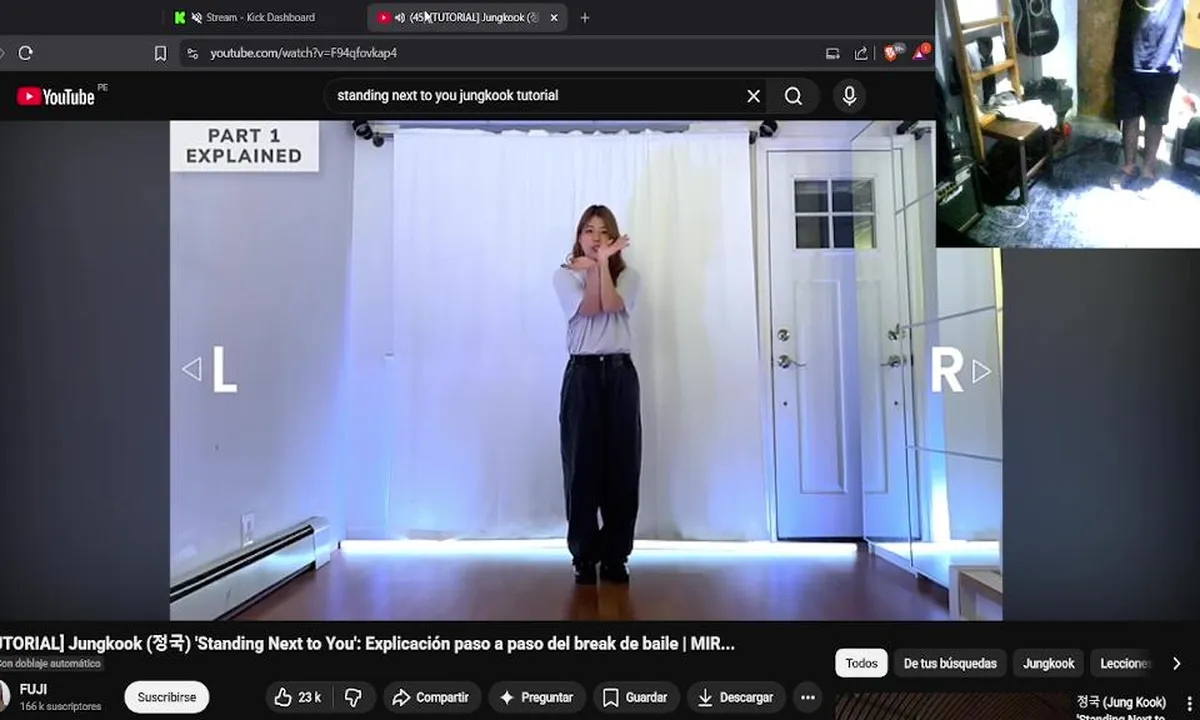Bookmark this page with the bookmark icon
This screenshot has width=1200, height=720.
click(x=160, y=53)
